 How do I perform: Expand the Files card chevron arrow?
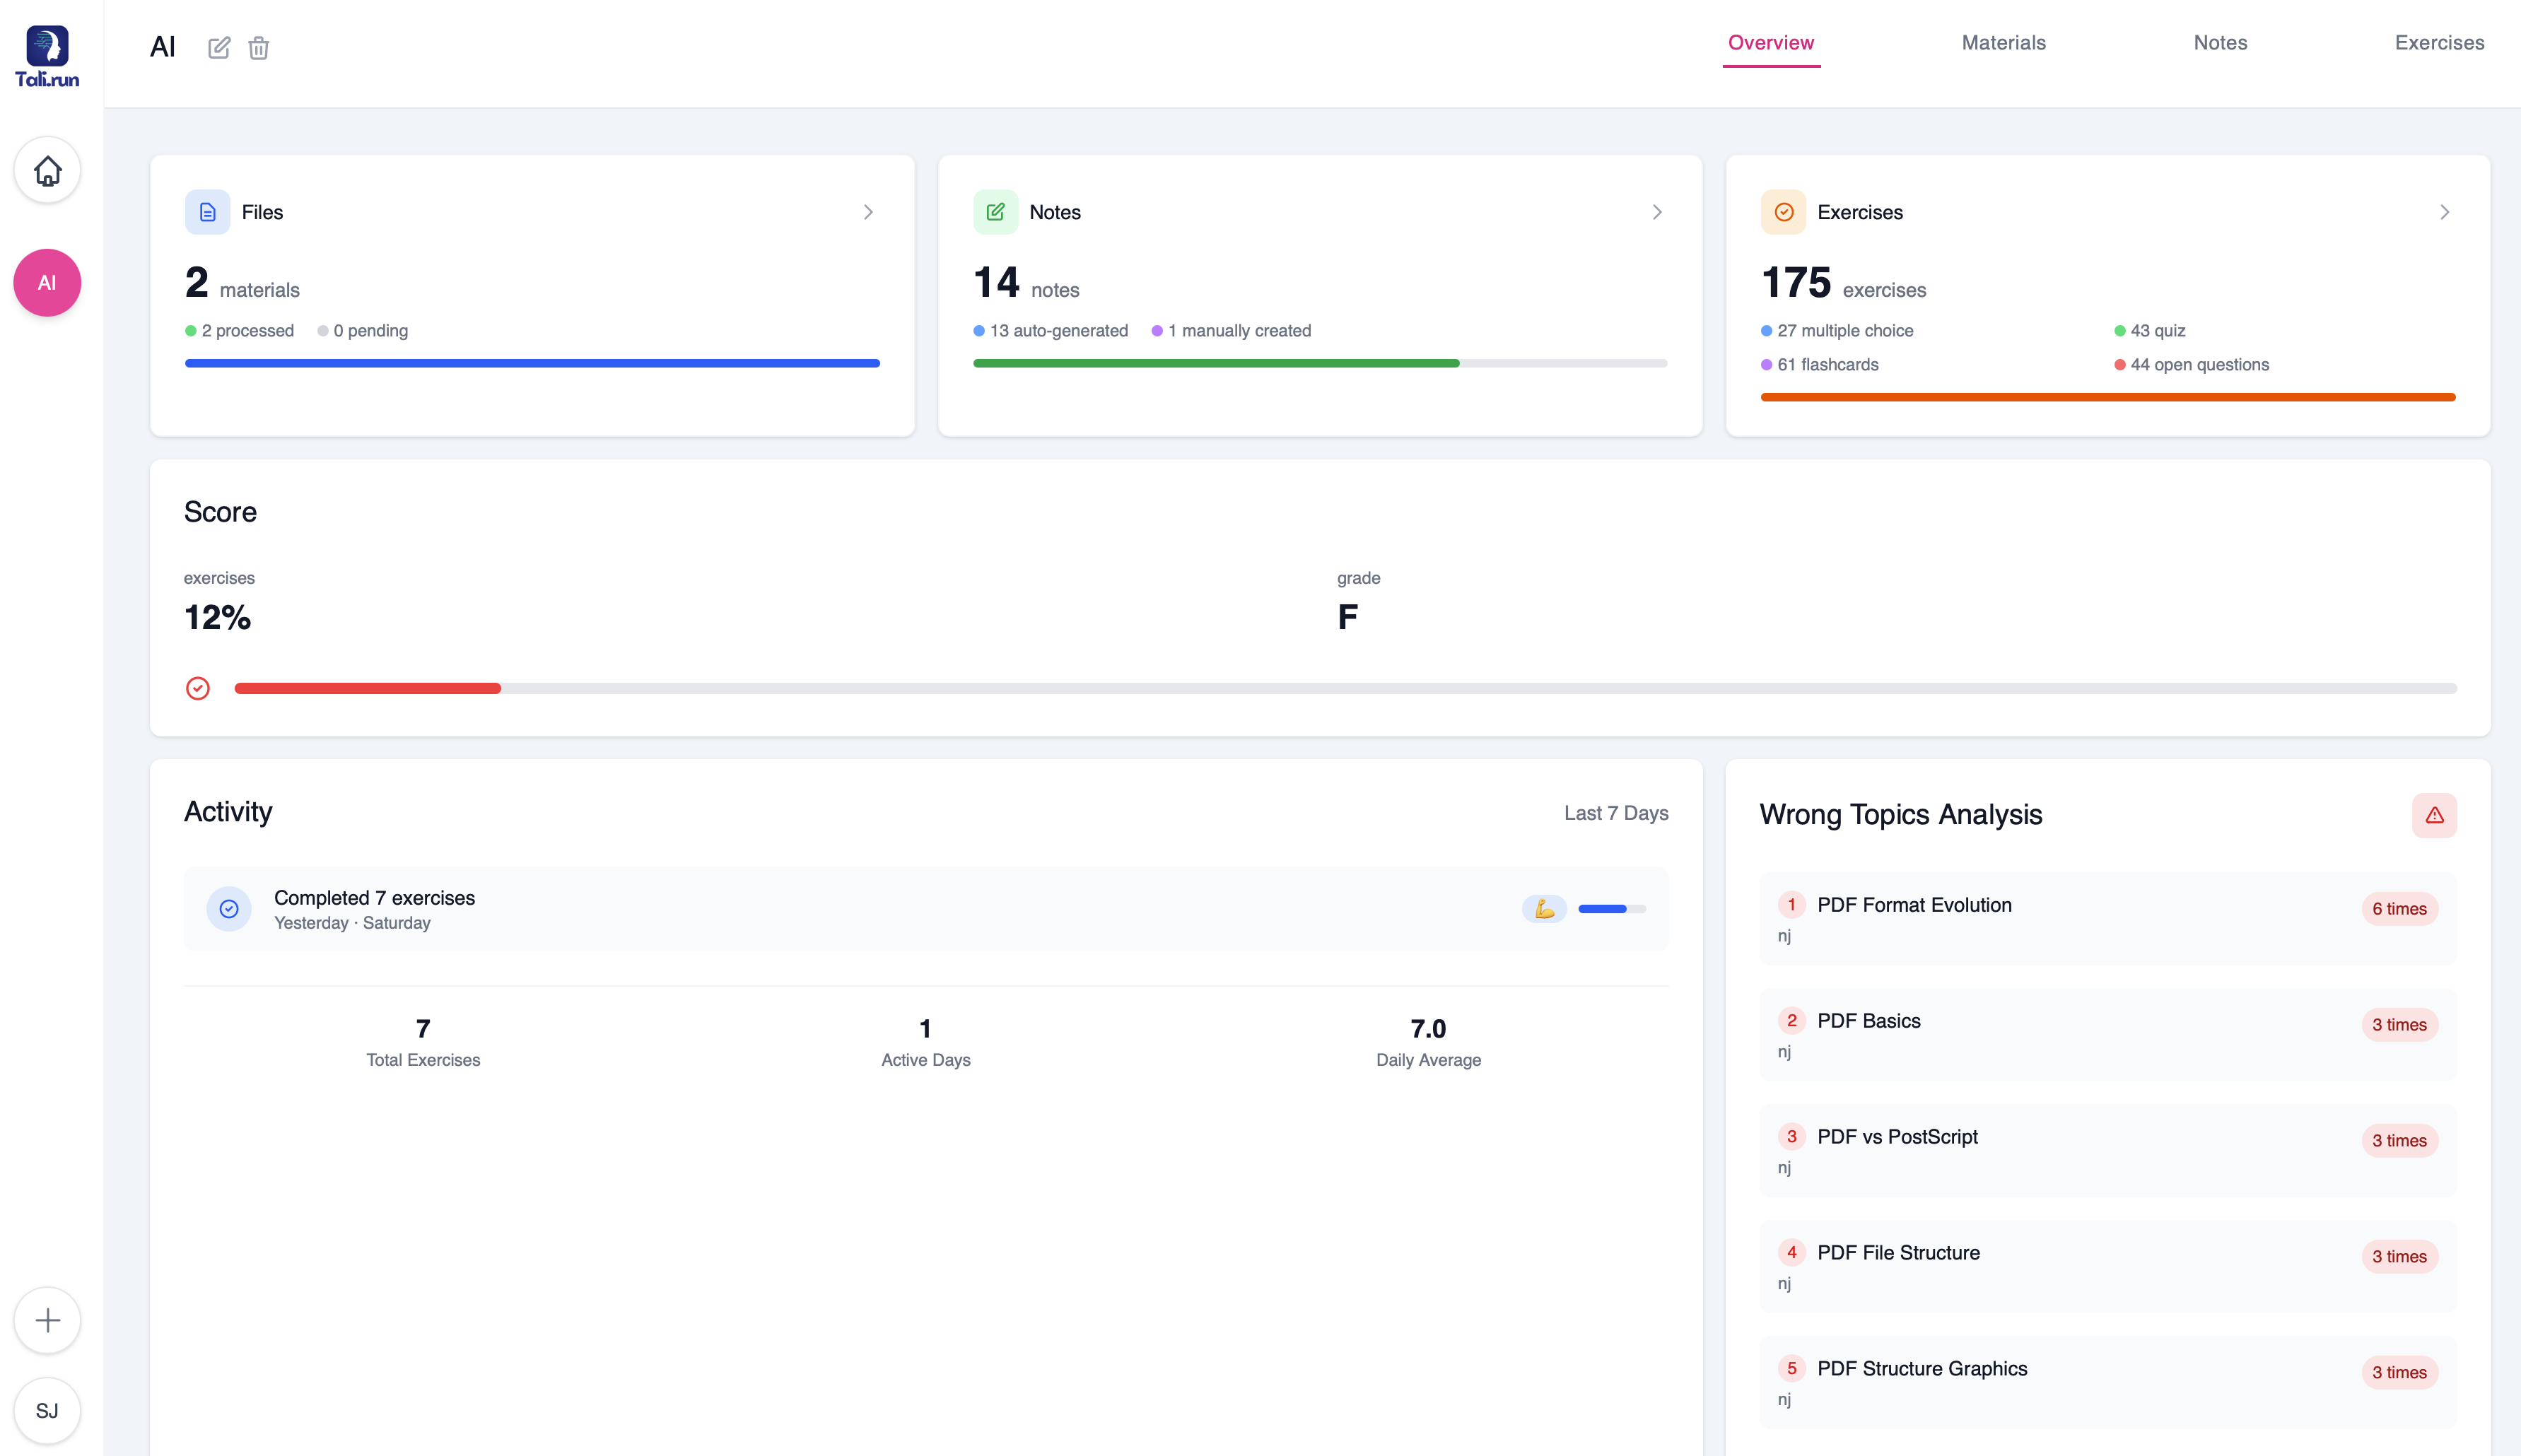[868, 212]
